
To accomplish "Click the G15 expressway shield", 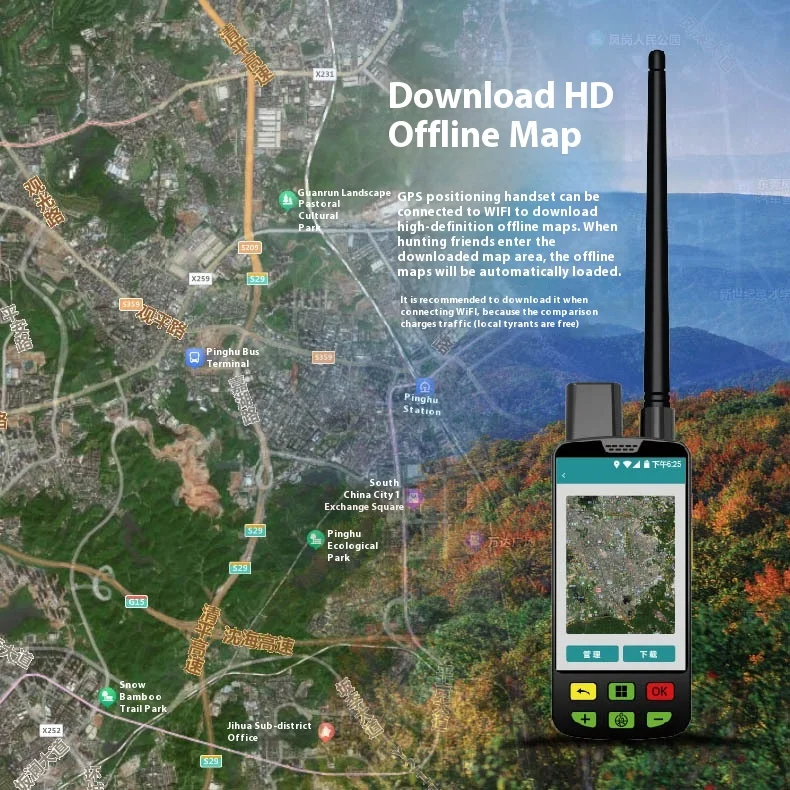I will 136,601.
